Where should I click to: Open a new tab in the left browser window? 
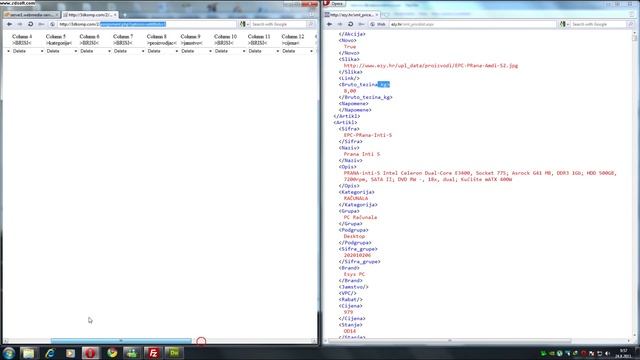124,15
